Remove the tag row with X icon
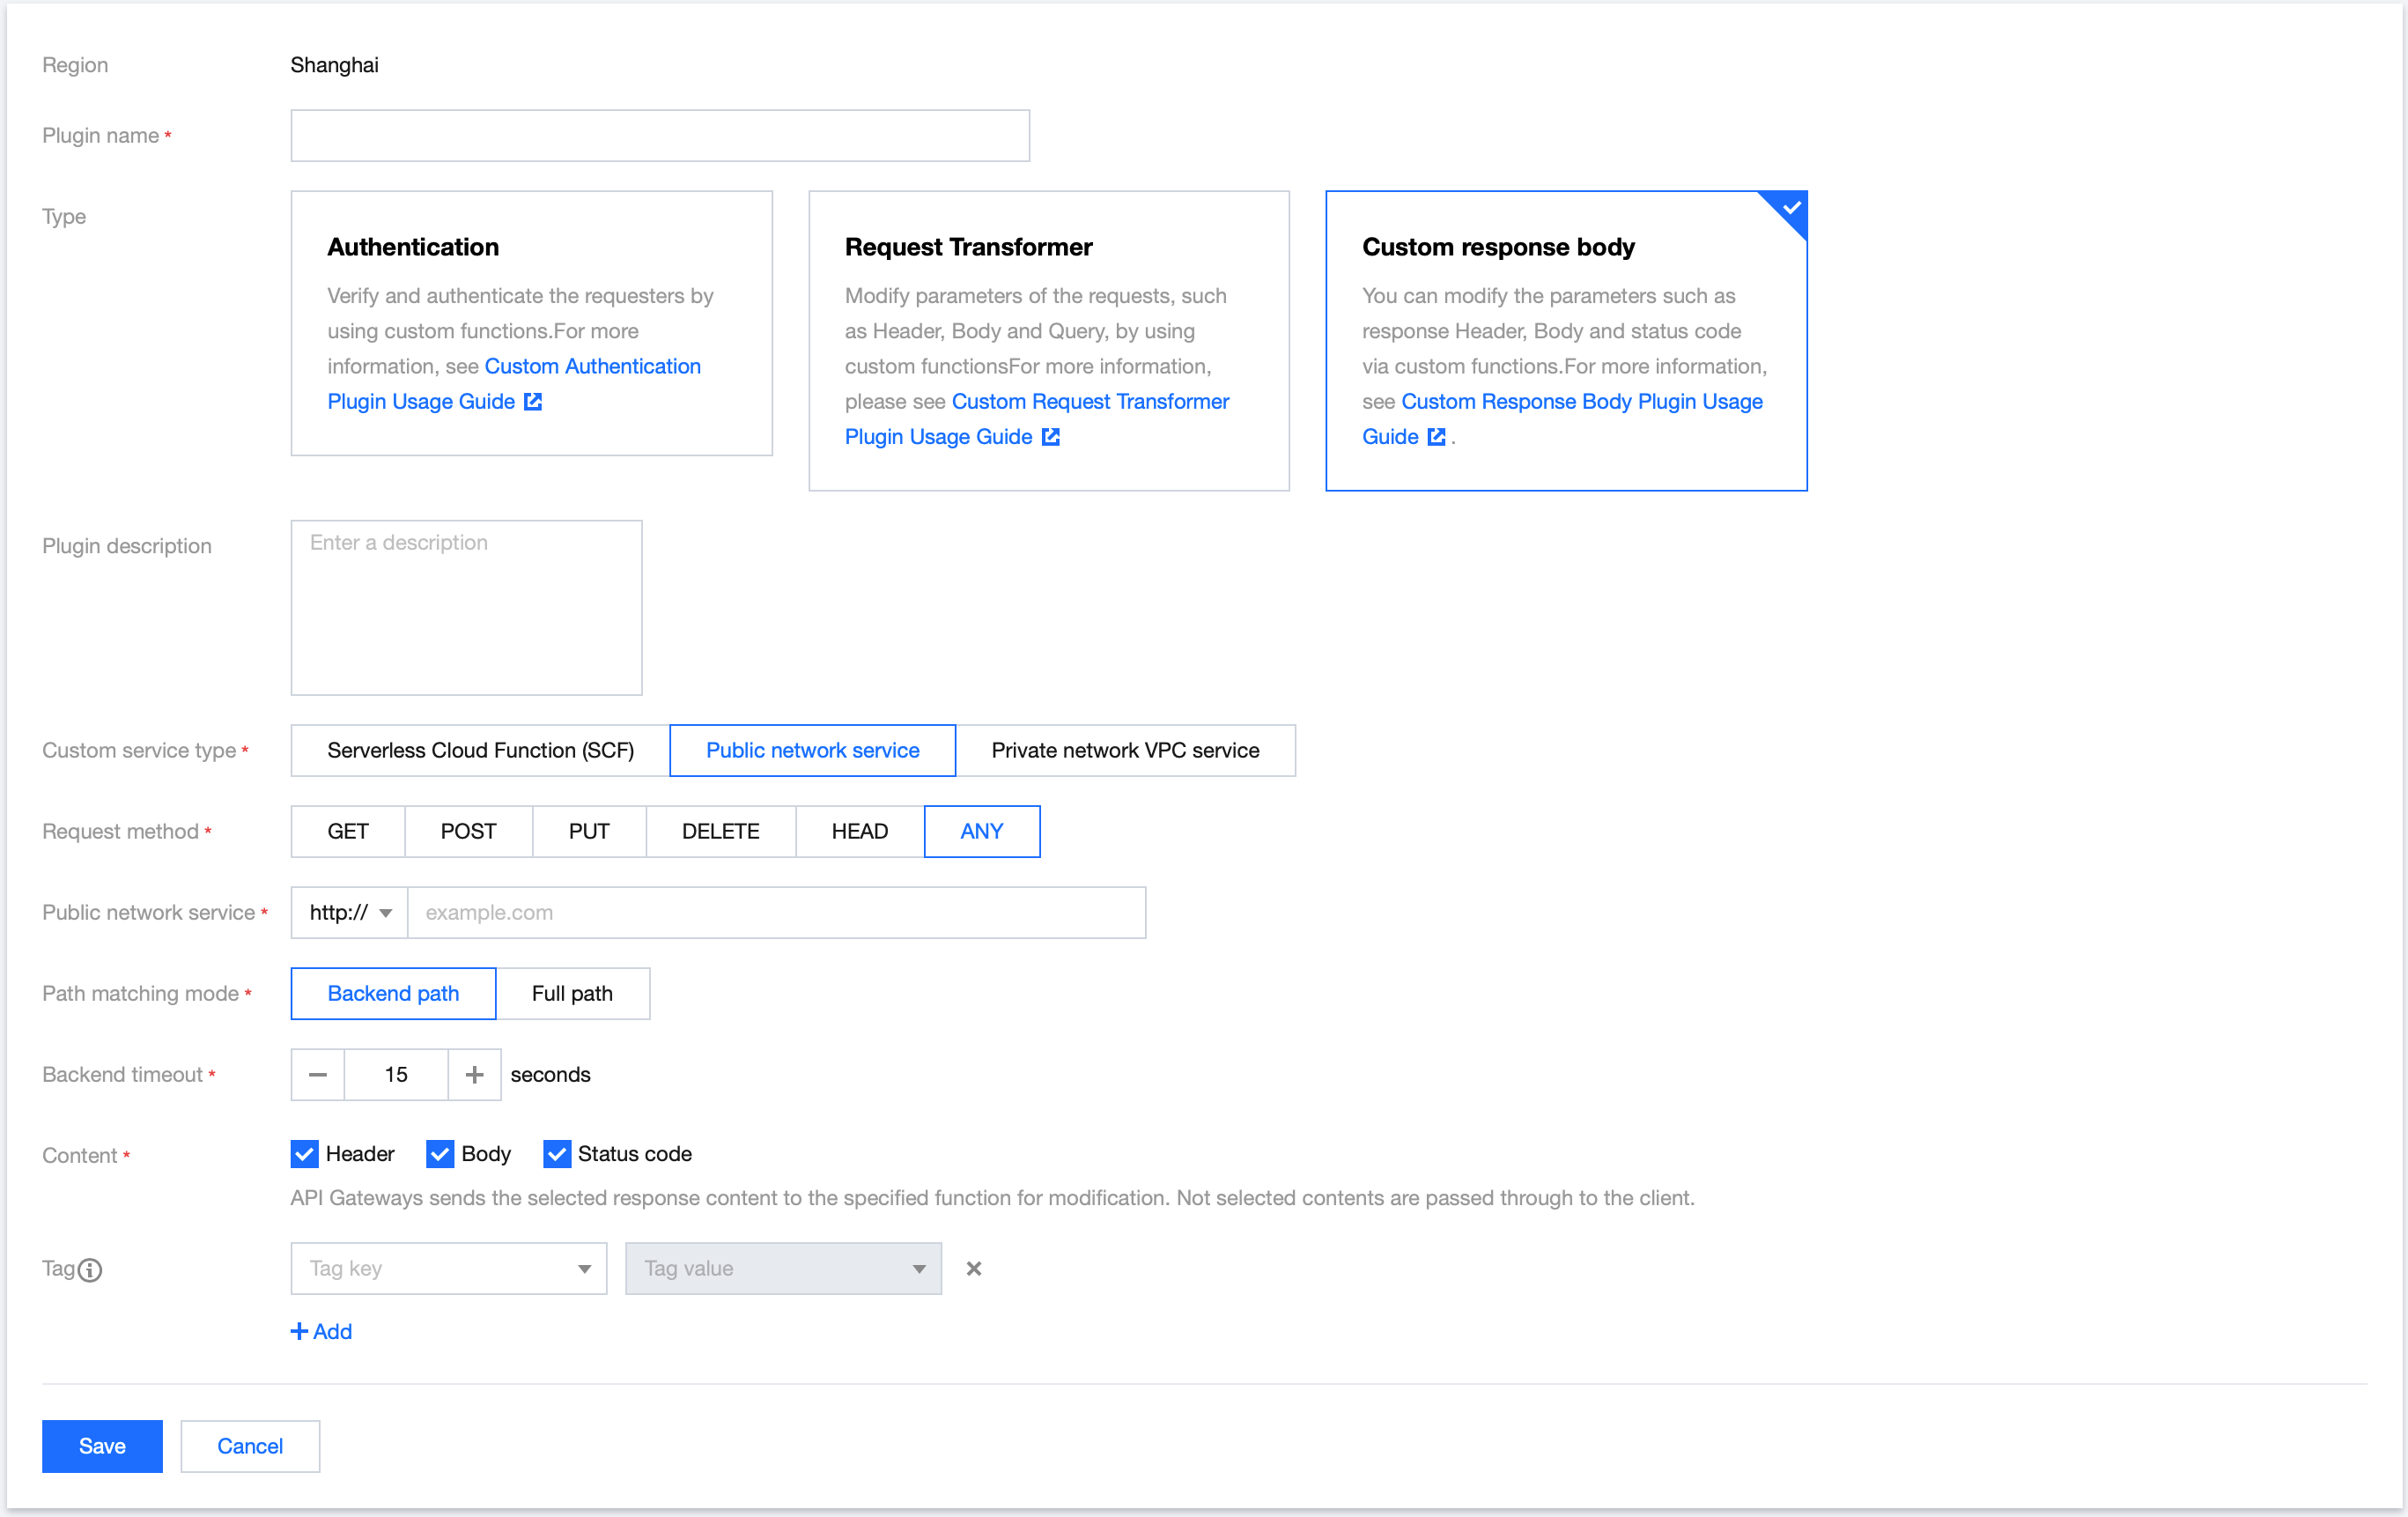This screenshot has height=1517, width=2408. click(973, 1269)
